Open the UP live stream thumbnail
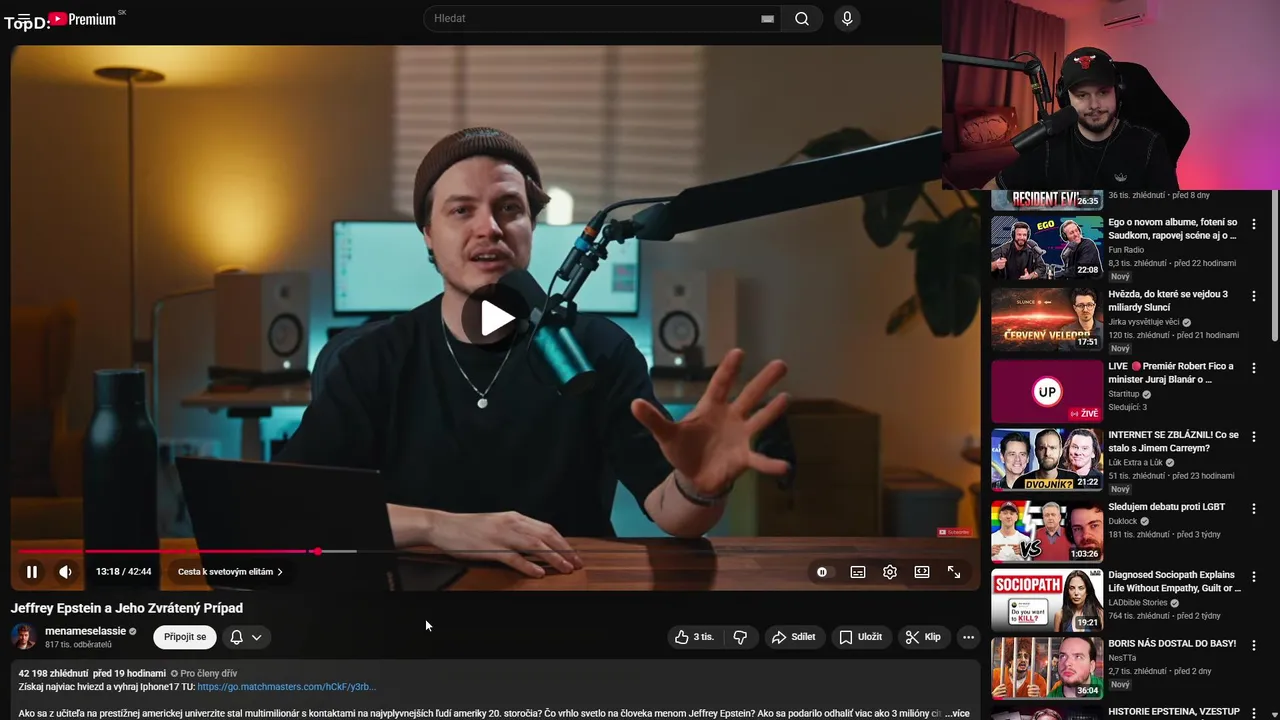1280x720 pixels. (x=1047, y=391)
